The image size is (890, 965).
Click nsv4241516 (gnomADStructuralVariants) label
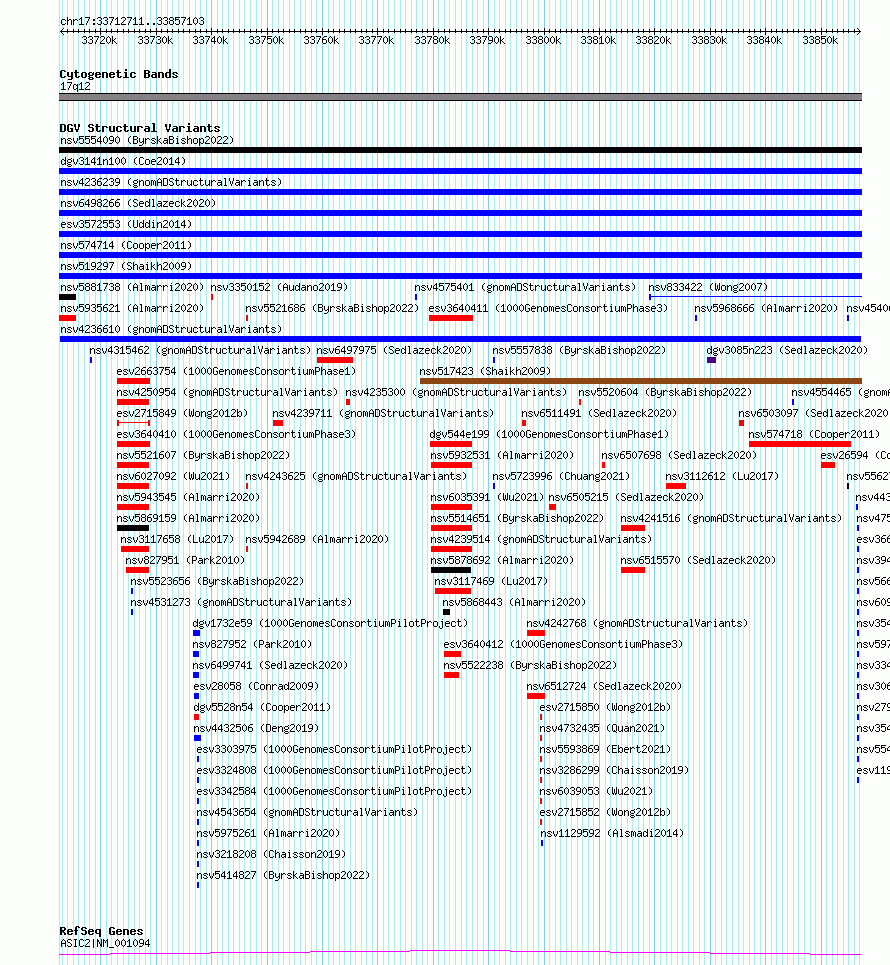point(731,518)
